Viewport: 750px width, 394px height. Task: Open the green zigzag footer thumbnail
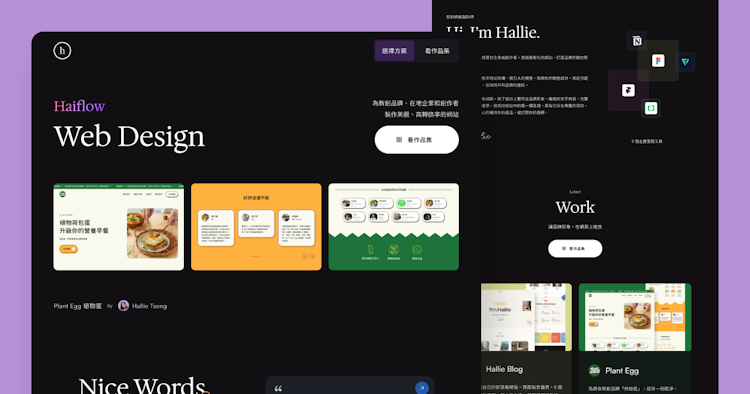394,227
